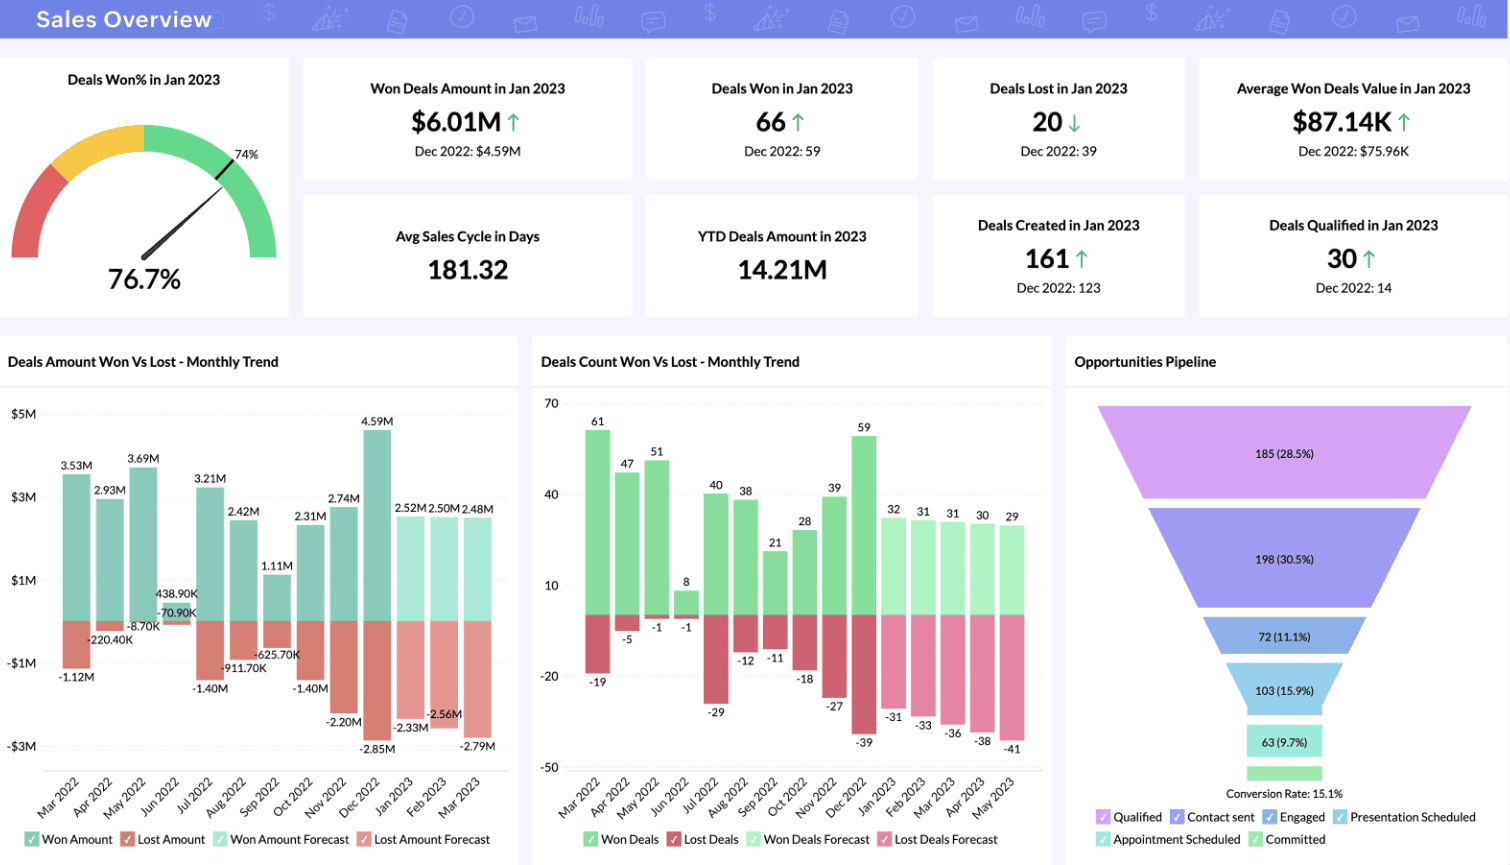Viewport: 1510px width, 865px height.
Task: Click the up arrow beside $6.01M
Action: pyautogui.click(x=513, y=122)
